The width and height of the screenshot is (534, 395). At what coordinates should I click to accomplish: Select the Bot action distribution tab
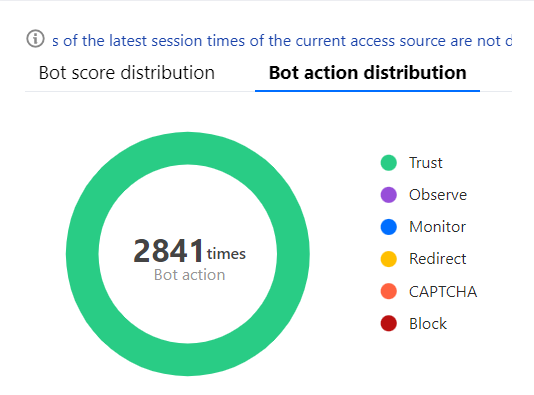pos(367,73)
